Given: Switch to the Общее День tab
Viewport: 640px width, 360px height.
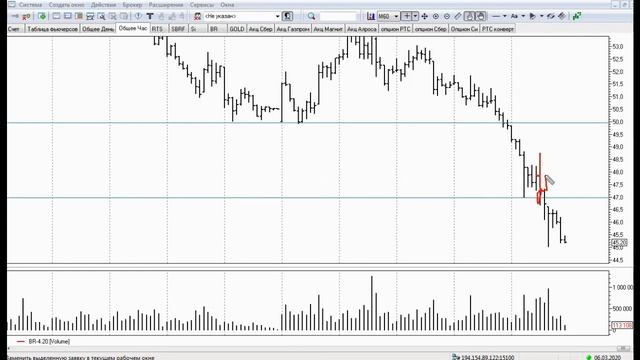Looking at the screenshot, I should pyautogui.click(x=98, y=29).
